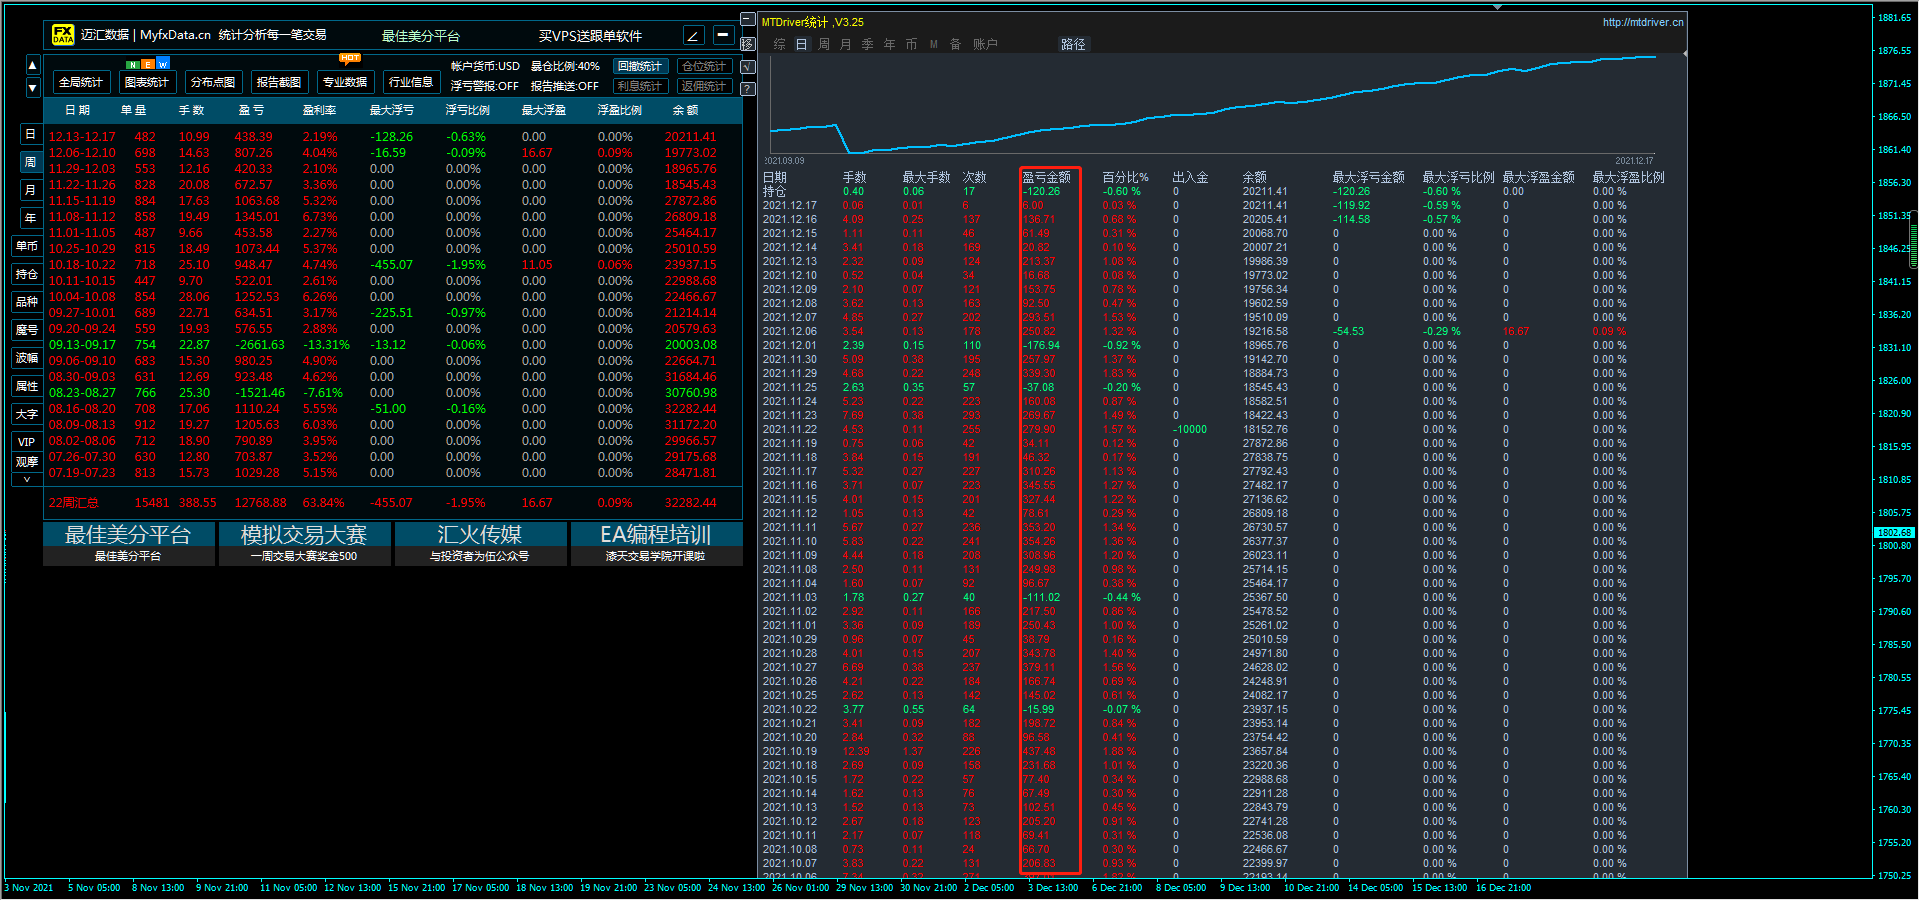Image resolution: width=1920 pixels, height=901 pixels.
Task: Open the 观摩 observe side button
Action: (27, 462)
